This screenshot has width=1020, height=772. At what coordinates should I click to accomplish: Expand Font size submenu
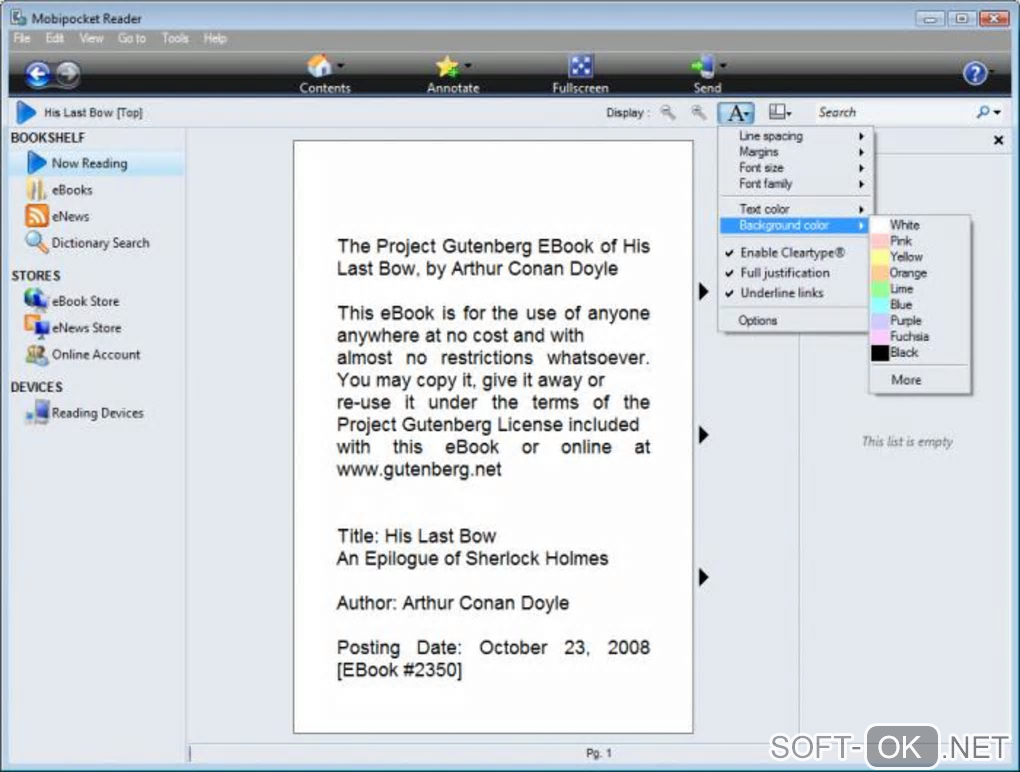pyautogui.click(x=794, y=168)
